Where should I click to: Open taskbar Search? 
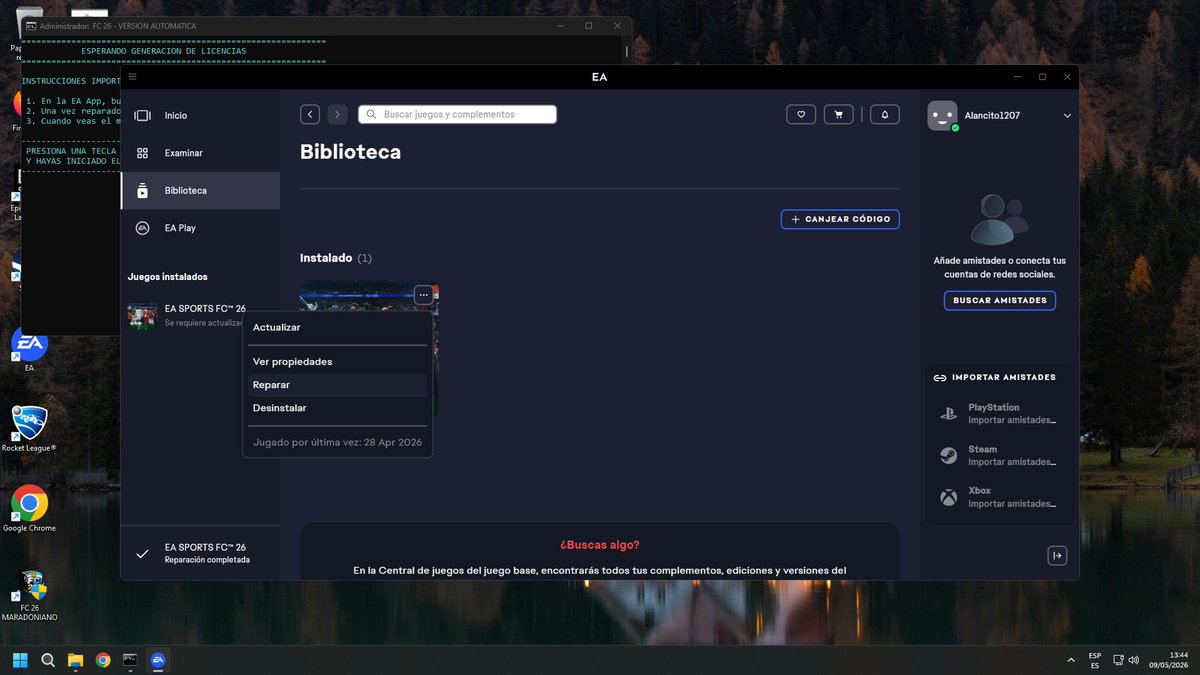pyautogui.click(x=48, y=660)
